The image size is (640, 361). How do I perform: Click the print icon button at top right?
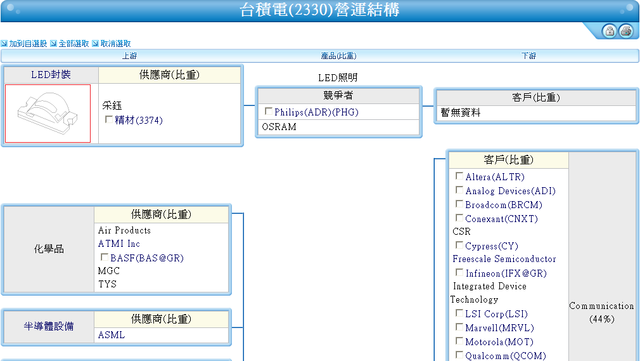click(x=626, y=31)
